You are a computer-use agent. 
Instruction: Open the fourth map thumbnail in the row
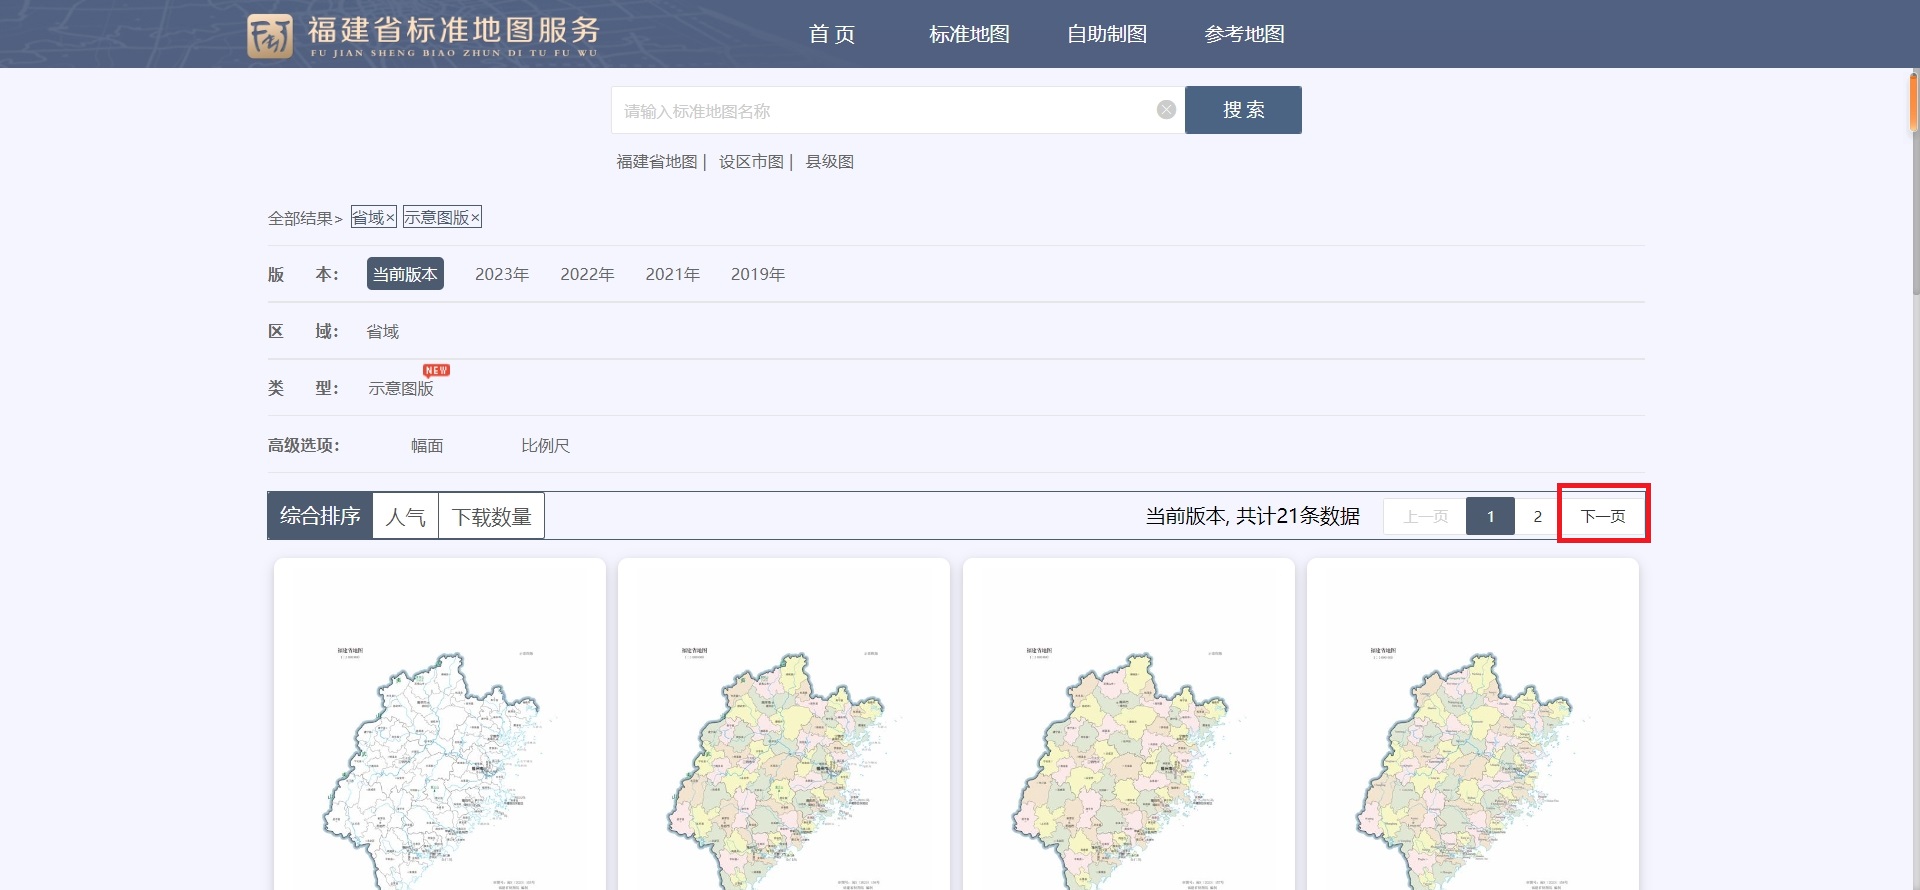coord(1473,724)
